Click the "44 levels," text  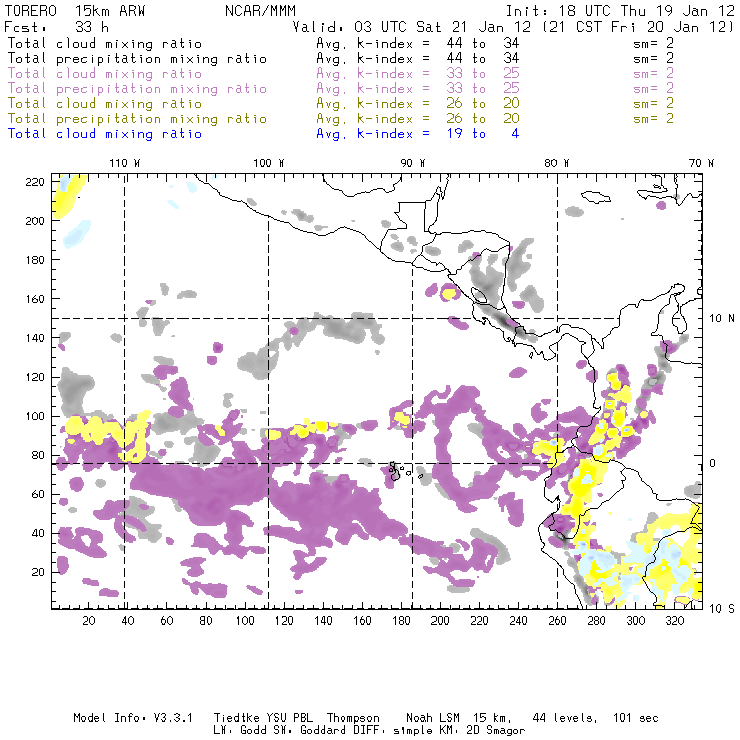click(x=565, y=718)
